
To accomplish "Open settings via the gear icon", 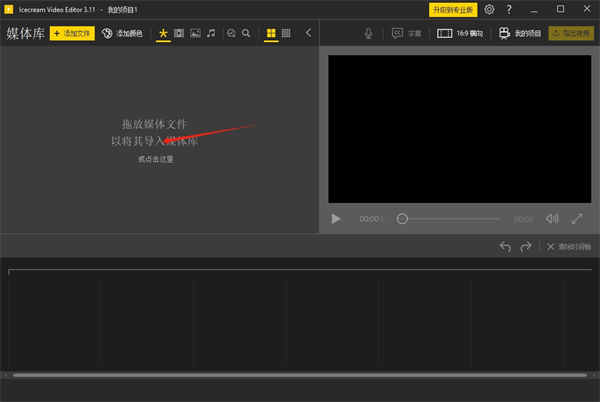I will 489,10.
